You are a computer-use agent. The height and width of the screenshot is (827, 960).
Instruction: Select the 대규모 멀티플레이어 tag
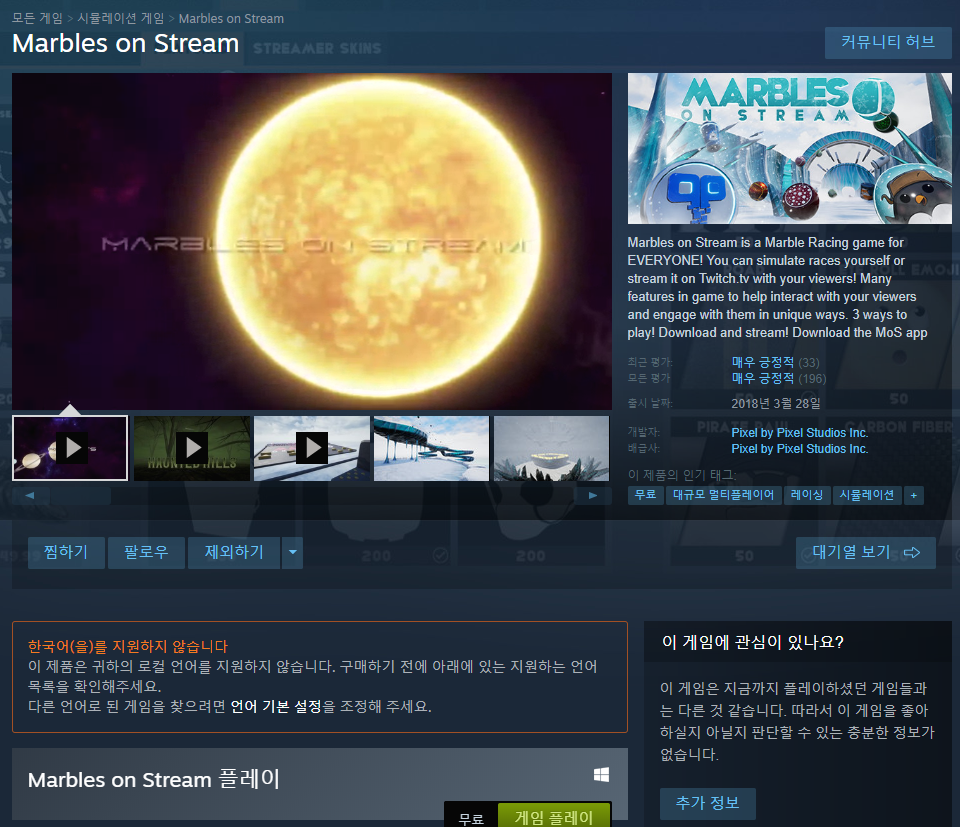(724, 495)
